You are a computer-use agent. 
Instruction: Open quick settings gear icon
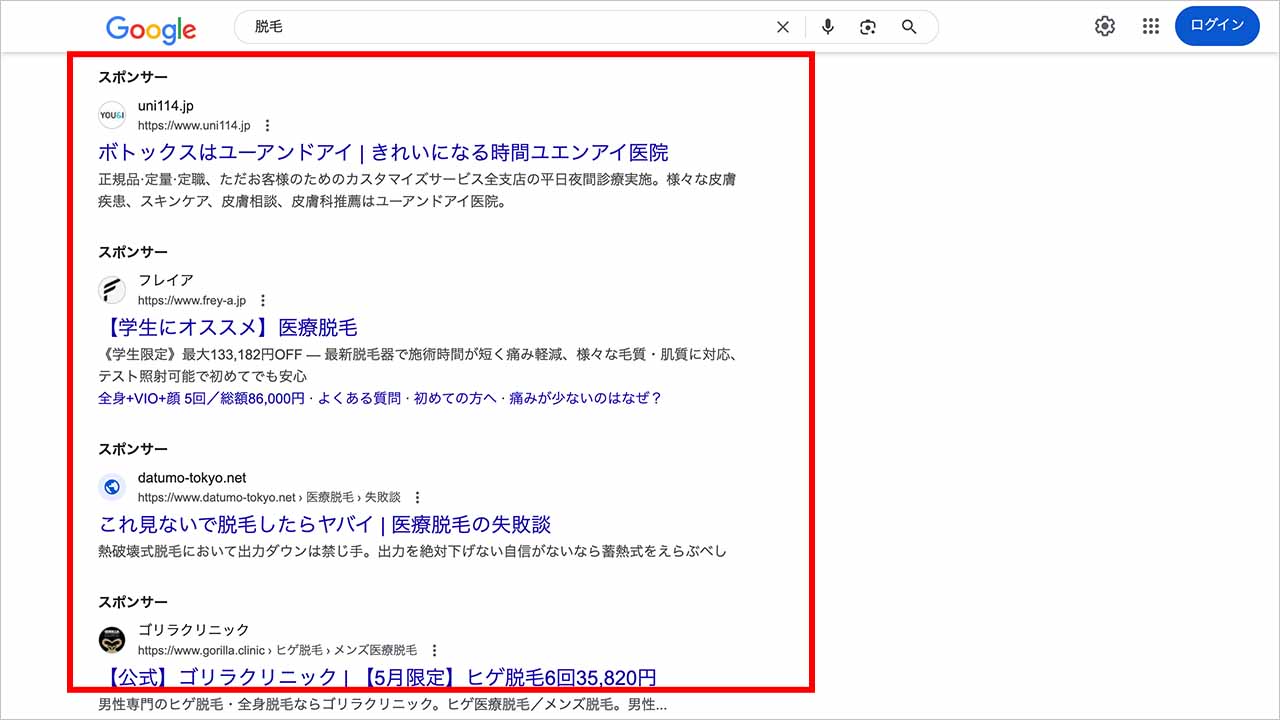click(1105, 26)
